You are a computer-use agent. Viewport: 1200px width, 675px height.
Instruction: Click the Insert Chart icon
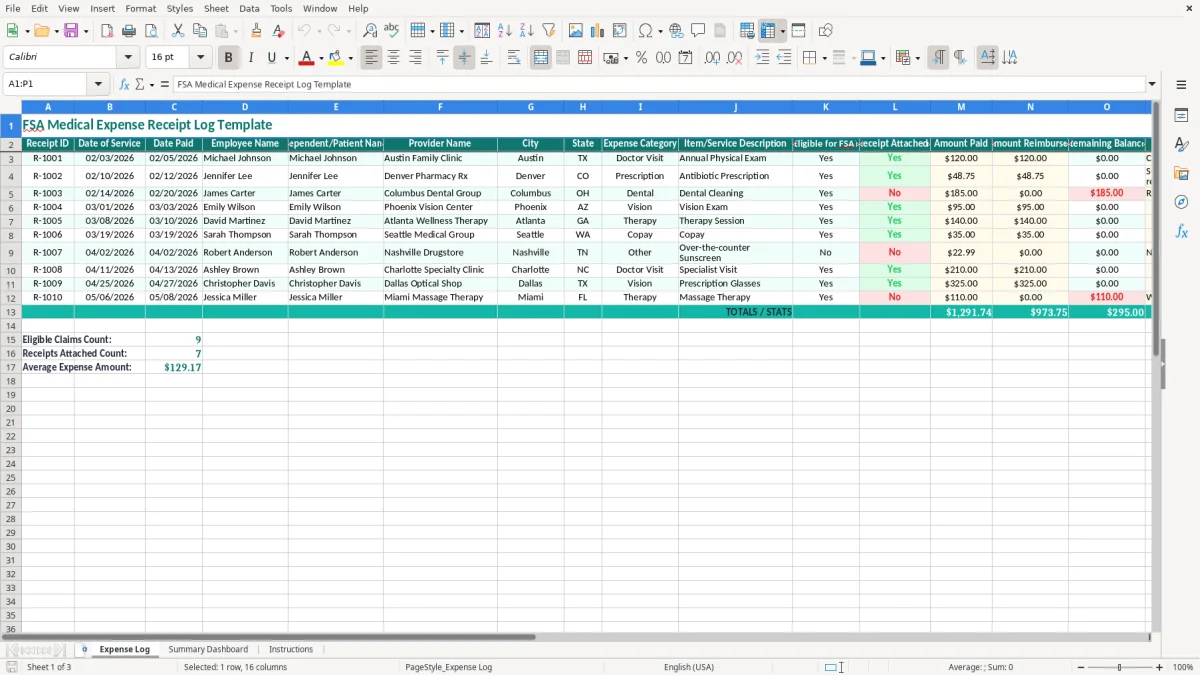pos(598,31)
